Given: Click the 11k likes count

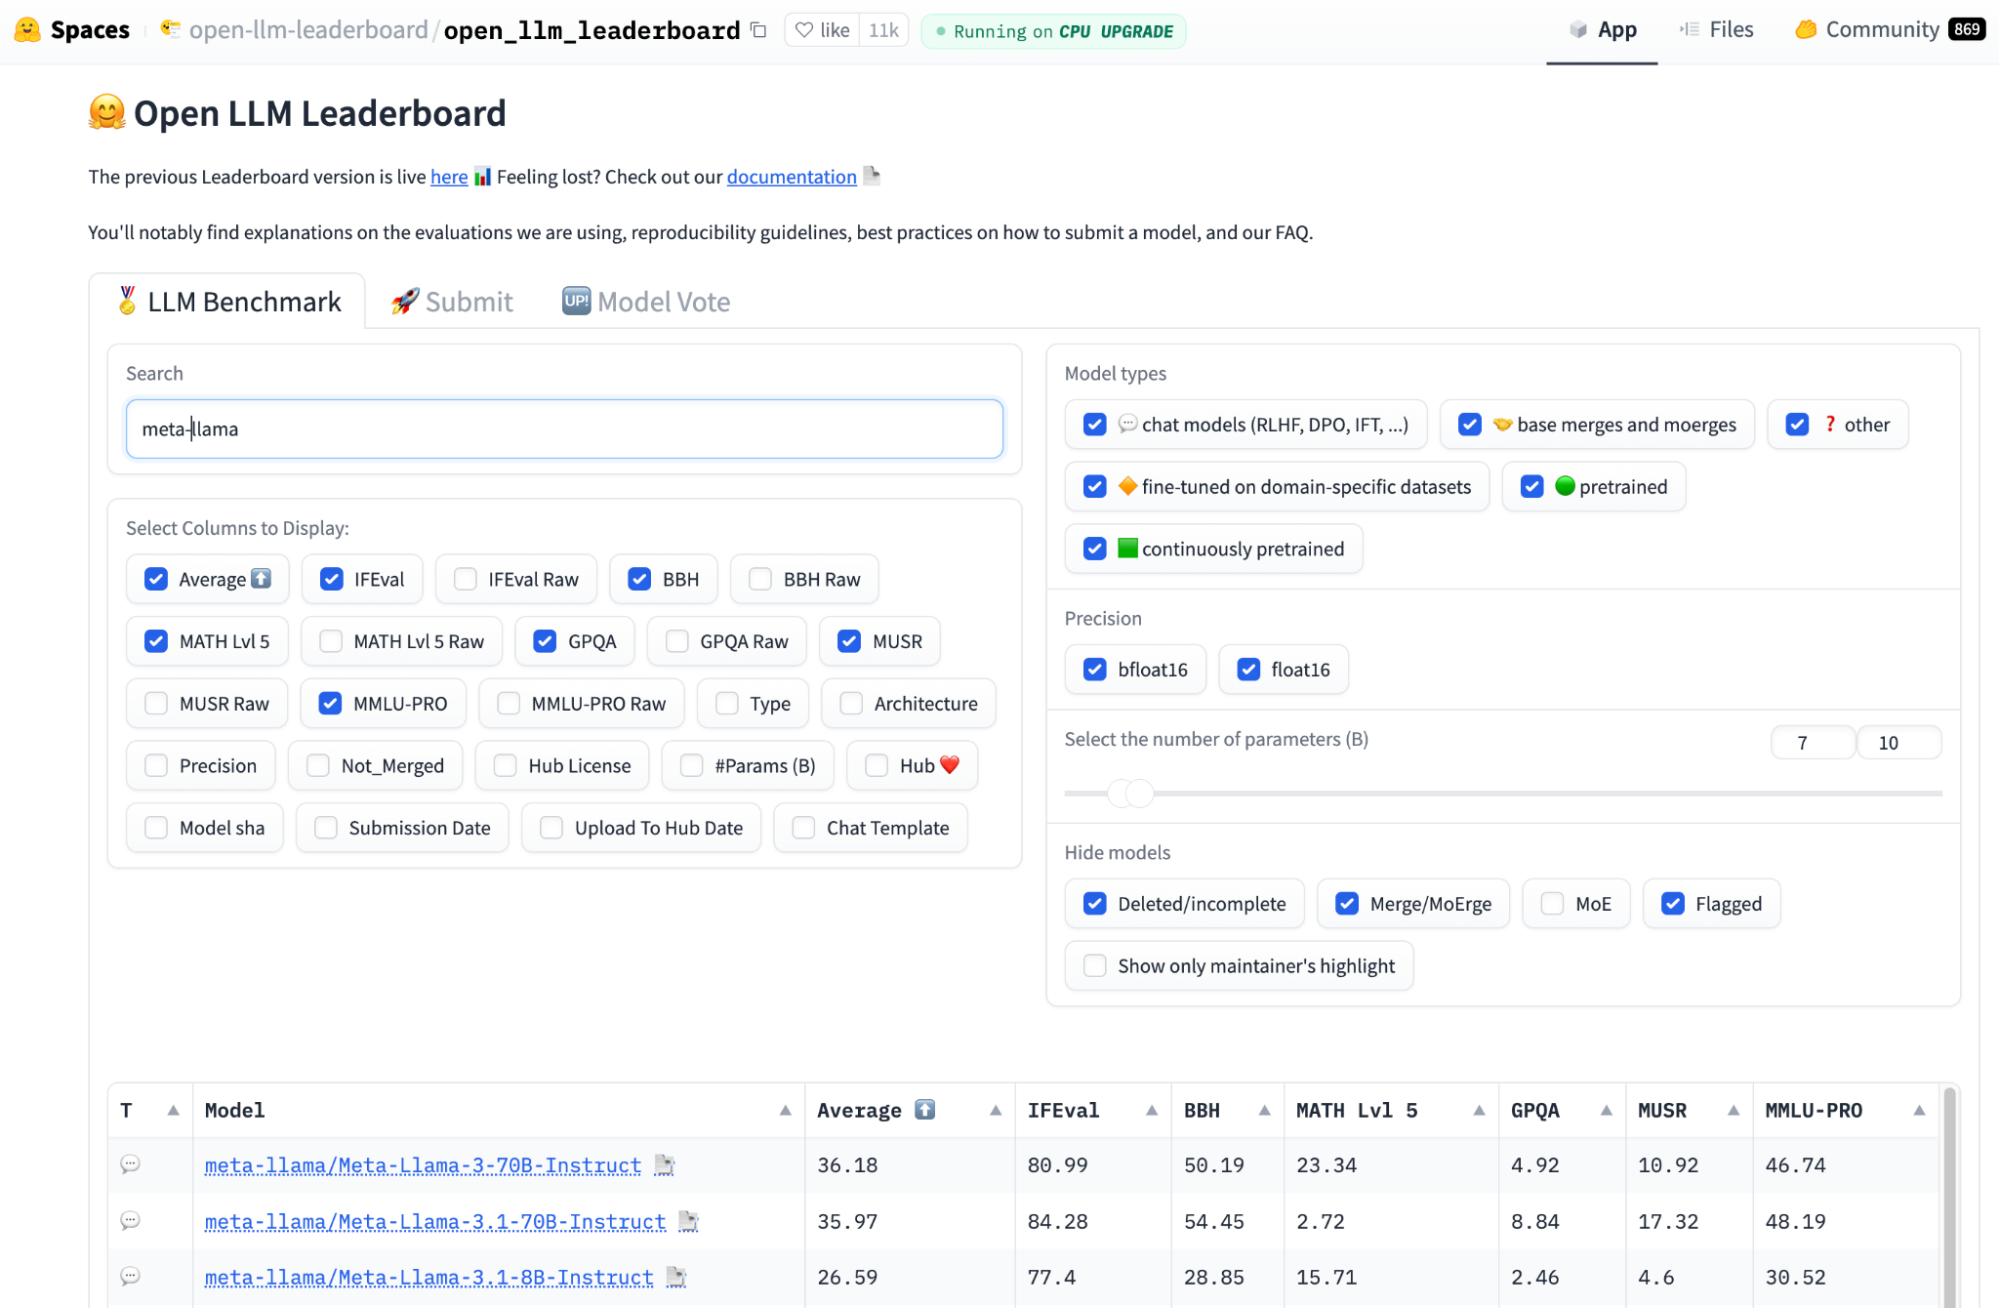Looking at the screenshot, I should click(x=883, y=30).
